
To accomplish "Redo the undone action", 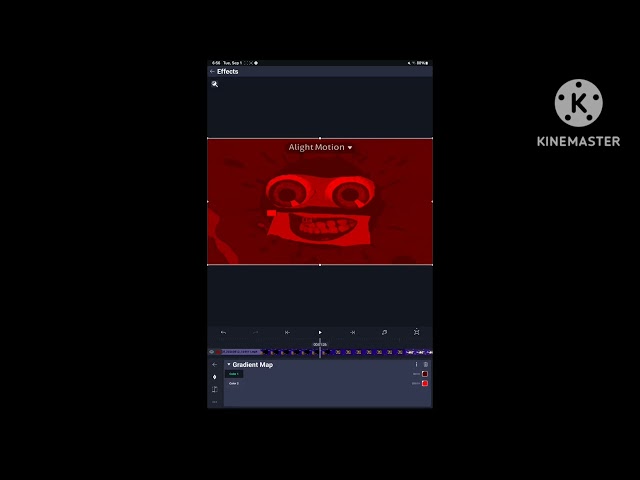I will [x=255, y=332].
